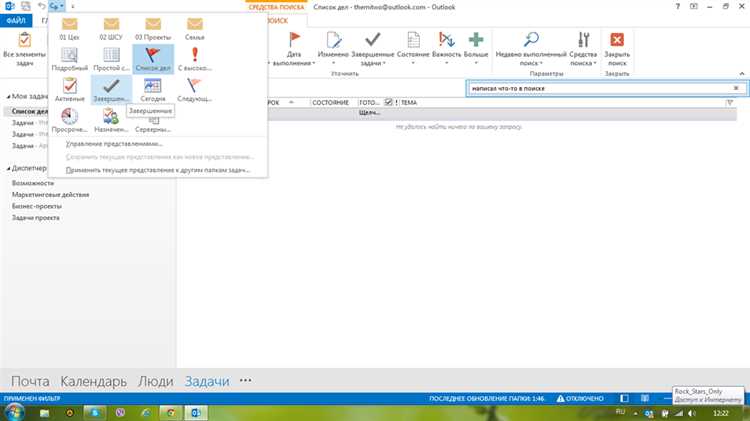Open the Outlook icon in Windows taskbar
The height and width of the screenshot is (421, 750).
(x=196, y=412)
